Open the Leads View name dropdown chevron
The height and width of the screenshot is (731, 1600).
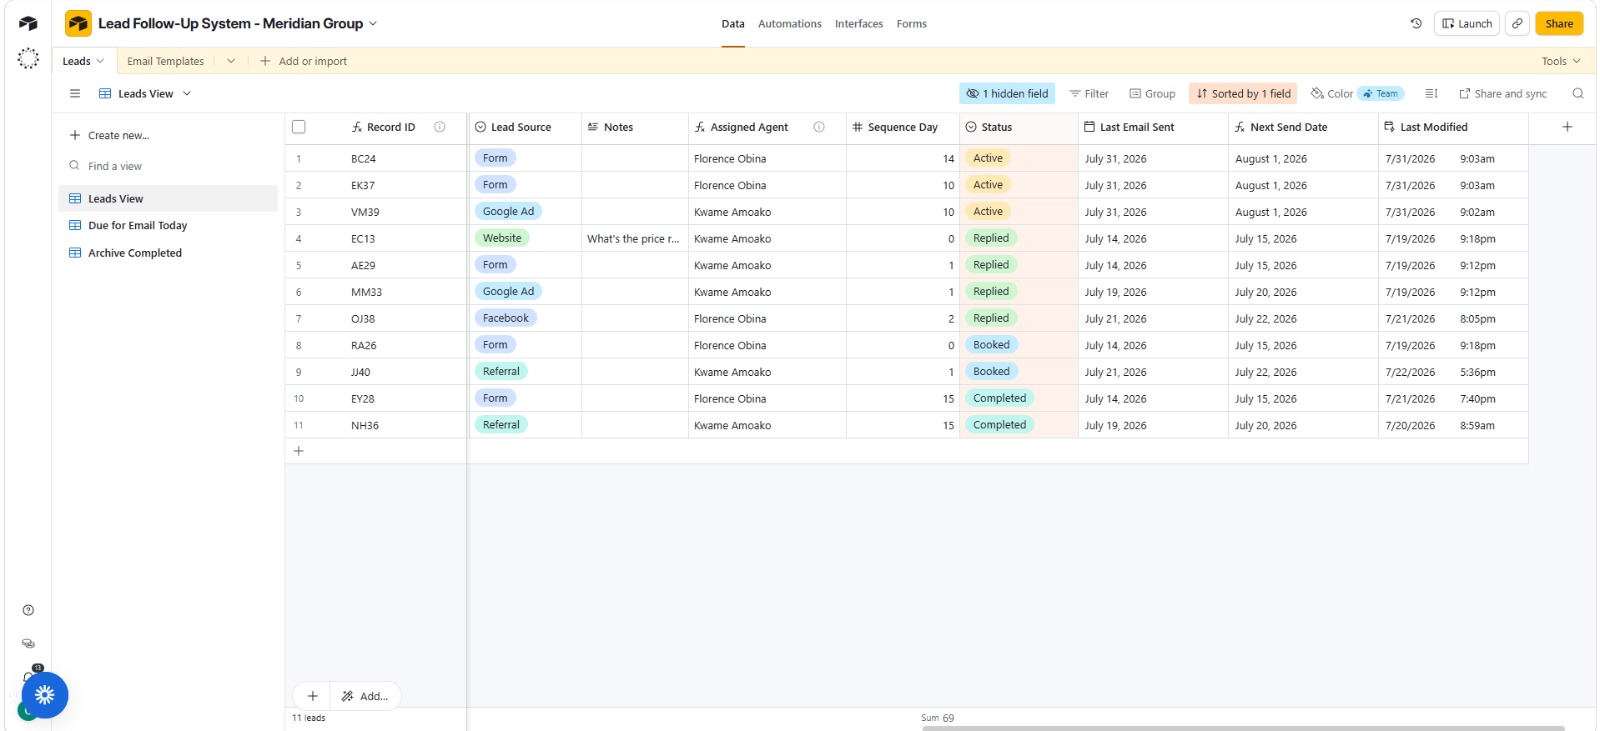[x=187, y=93]
